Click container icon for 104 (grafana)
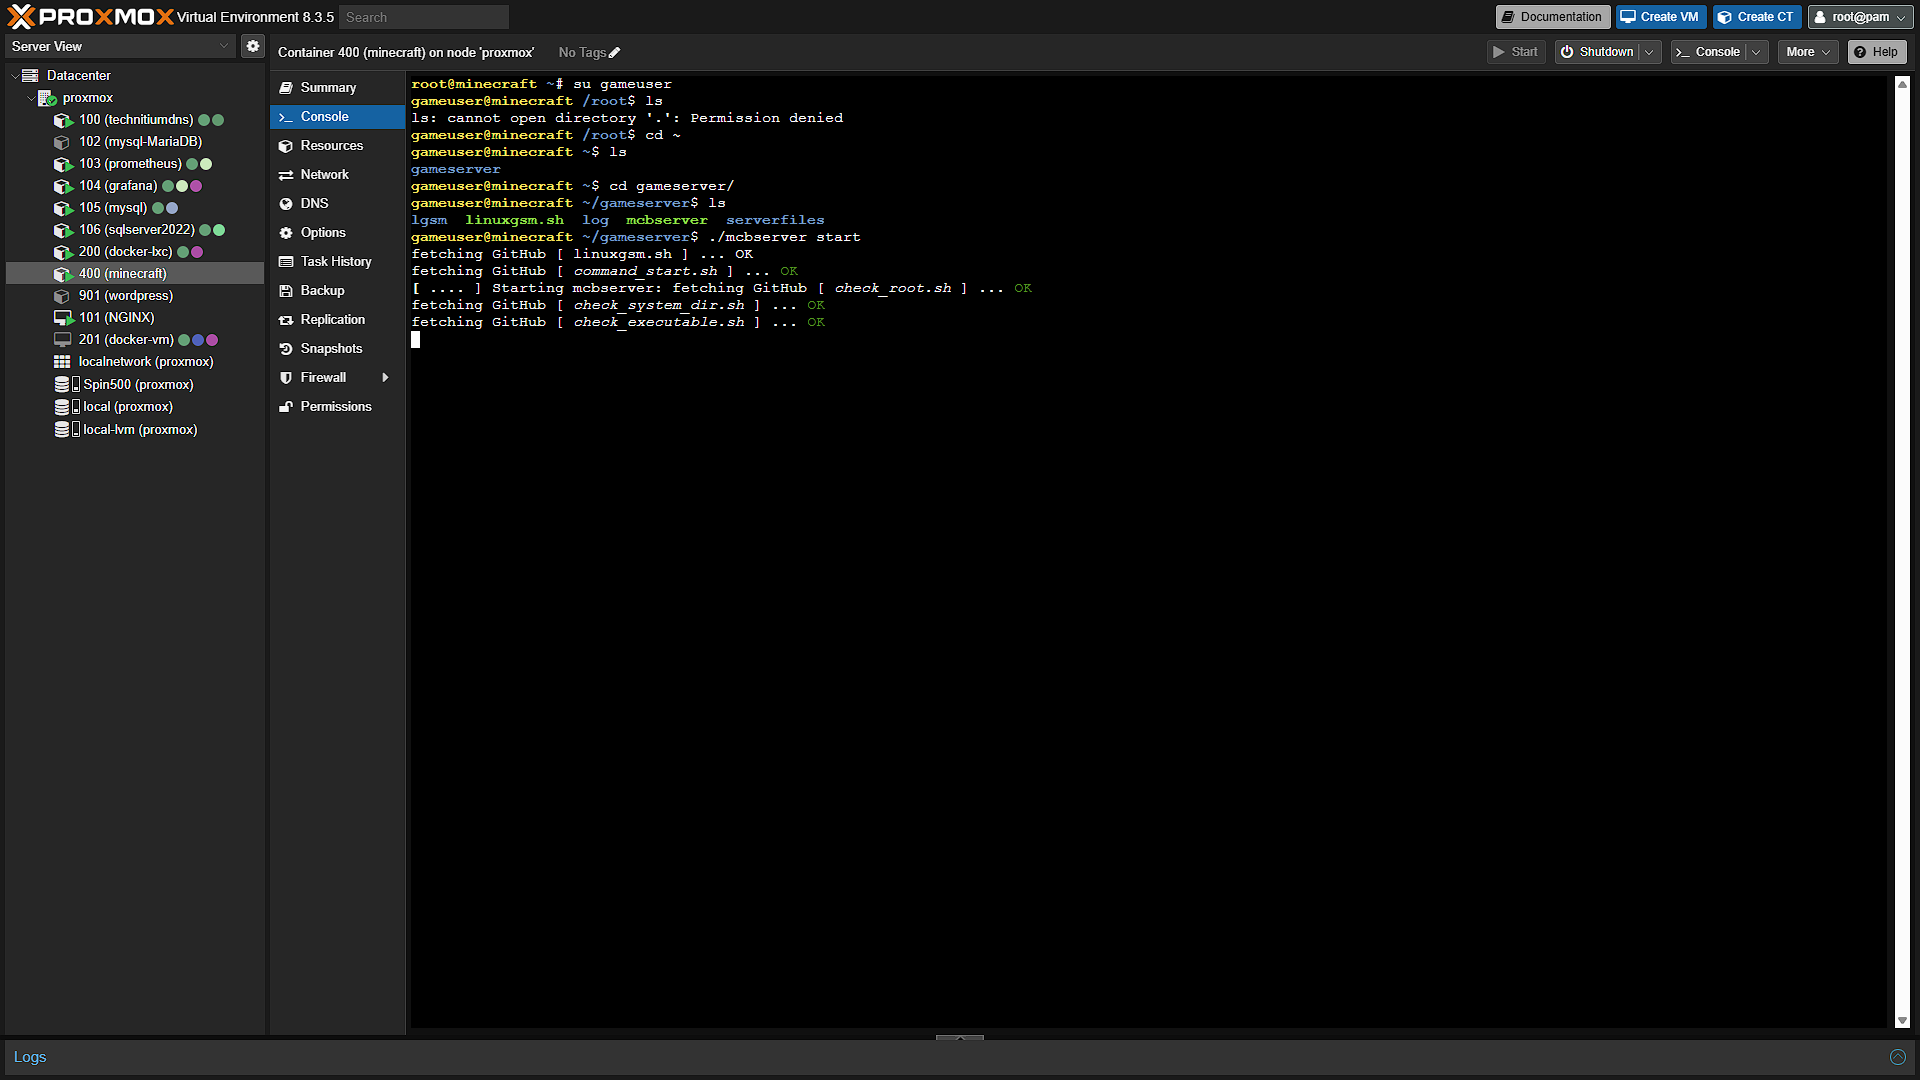Viewport: 1920px width, 1080px height. pos(63,186)
